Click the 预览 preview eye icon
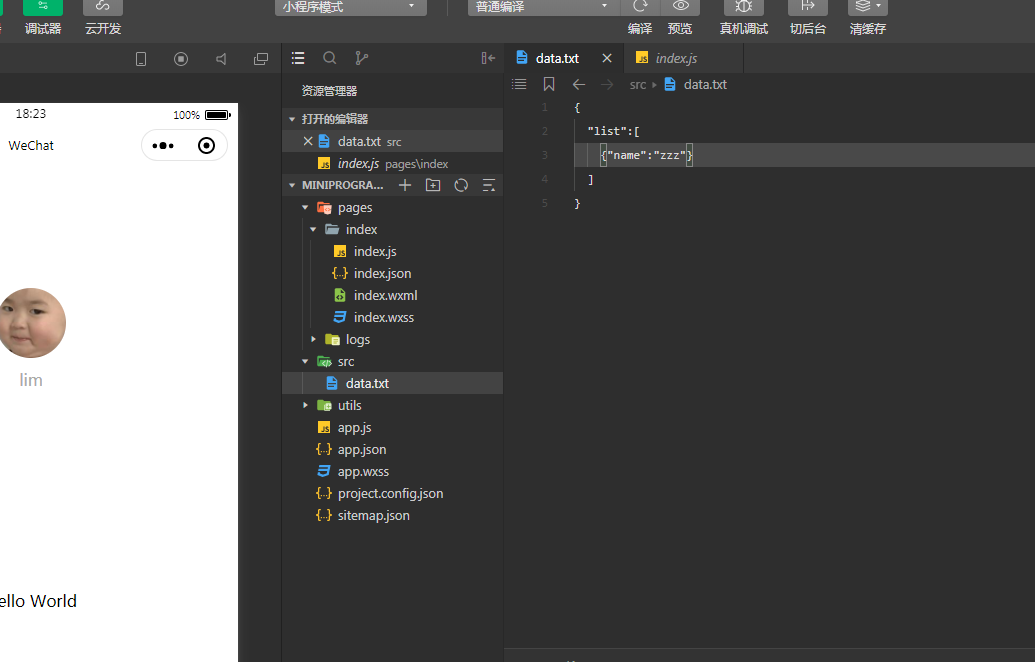The height and width of the screenshot is (662, 1035). click(x=681, y=7)
